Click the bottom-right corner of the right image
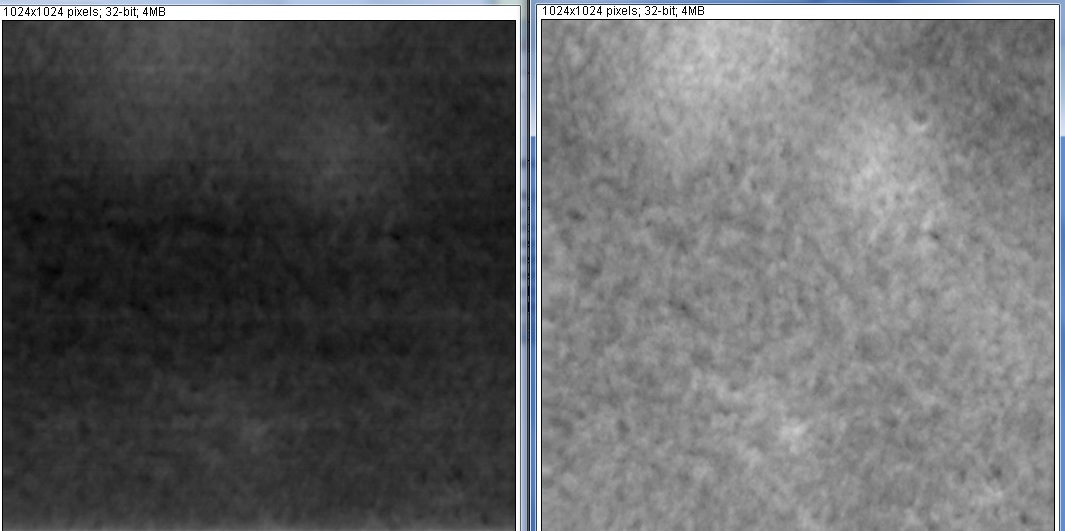This screenshot has width=1065, height=531. (1053, 528)
